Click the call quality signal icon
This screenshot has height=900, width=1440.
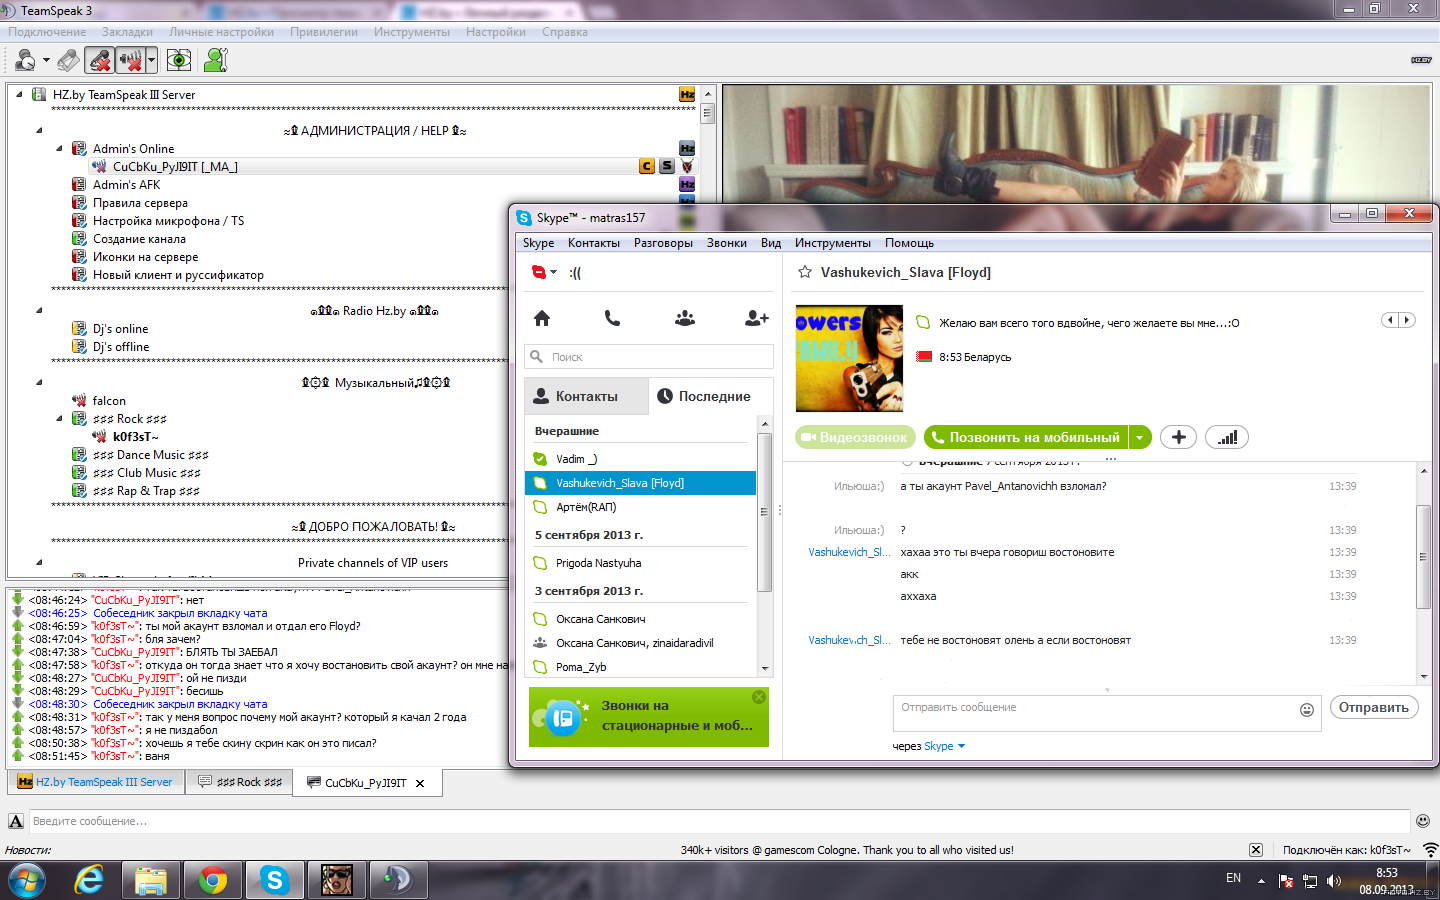click(x=1227, y=437)
